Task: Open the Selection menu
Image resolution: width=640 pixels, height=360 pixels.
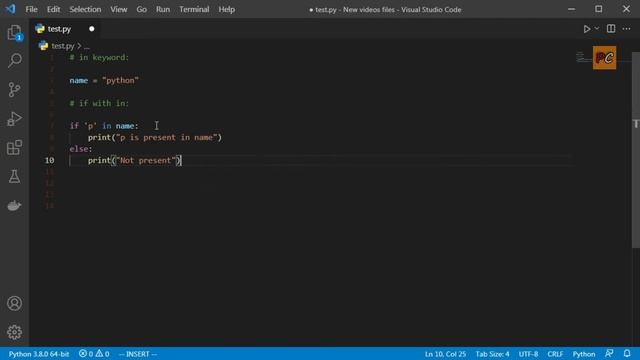Action: click(x=85, y=9)
